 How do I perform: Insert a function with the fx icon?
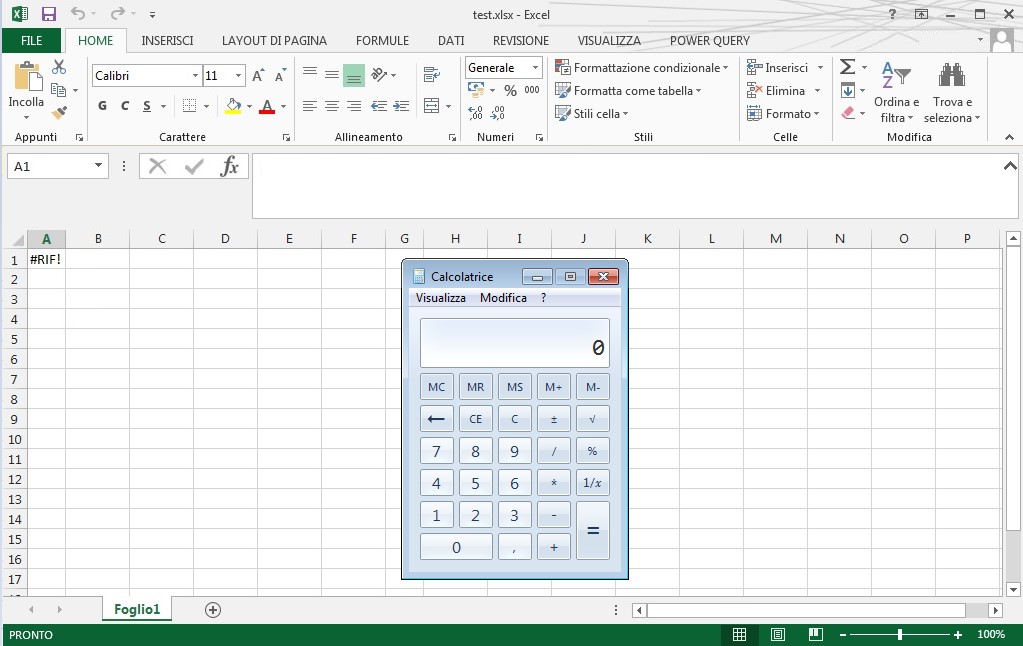coord(230,166)
